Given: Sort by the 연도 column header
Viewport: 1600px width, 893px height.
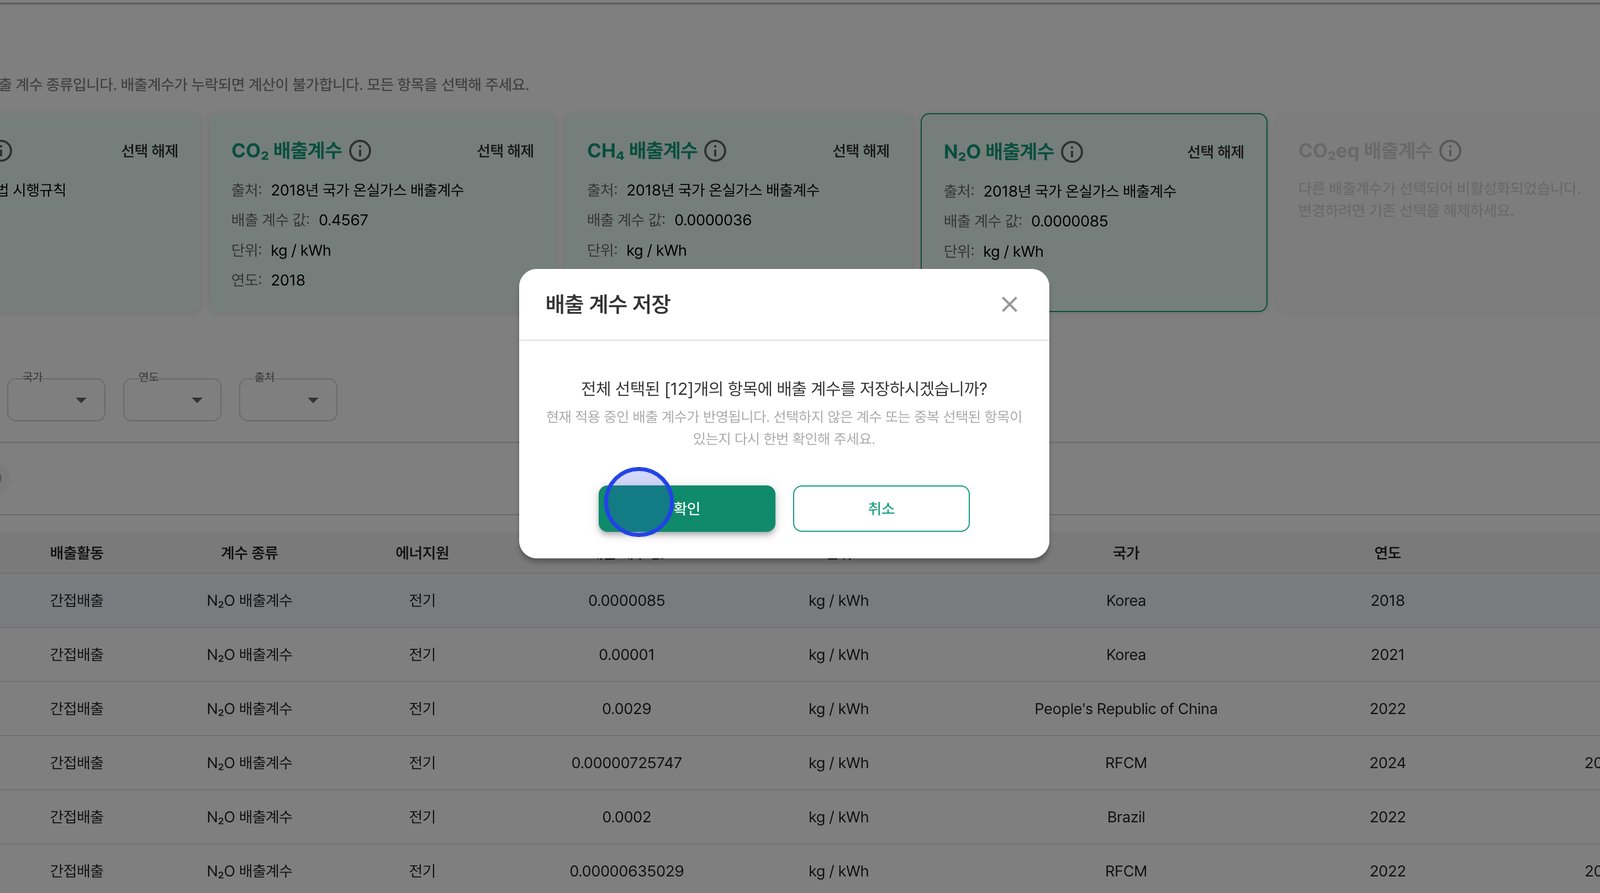Looking at the screenshot, I should tap(1387, 553).
